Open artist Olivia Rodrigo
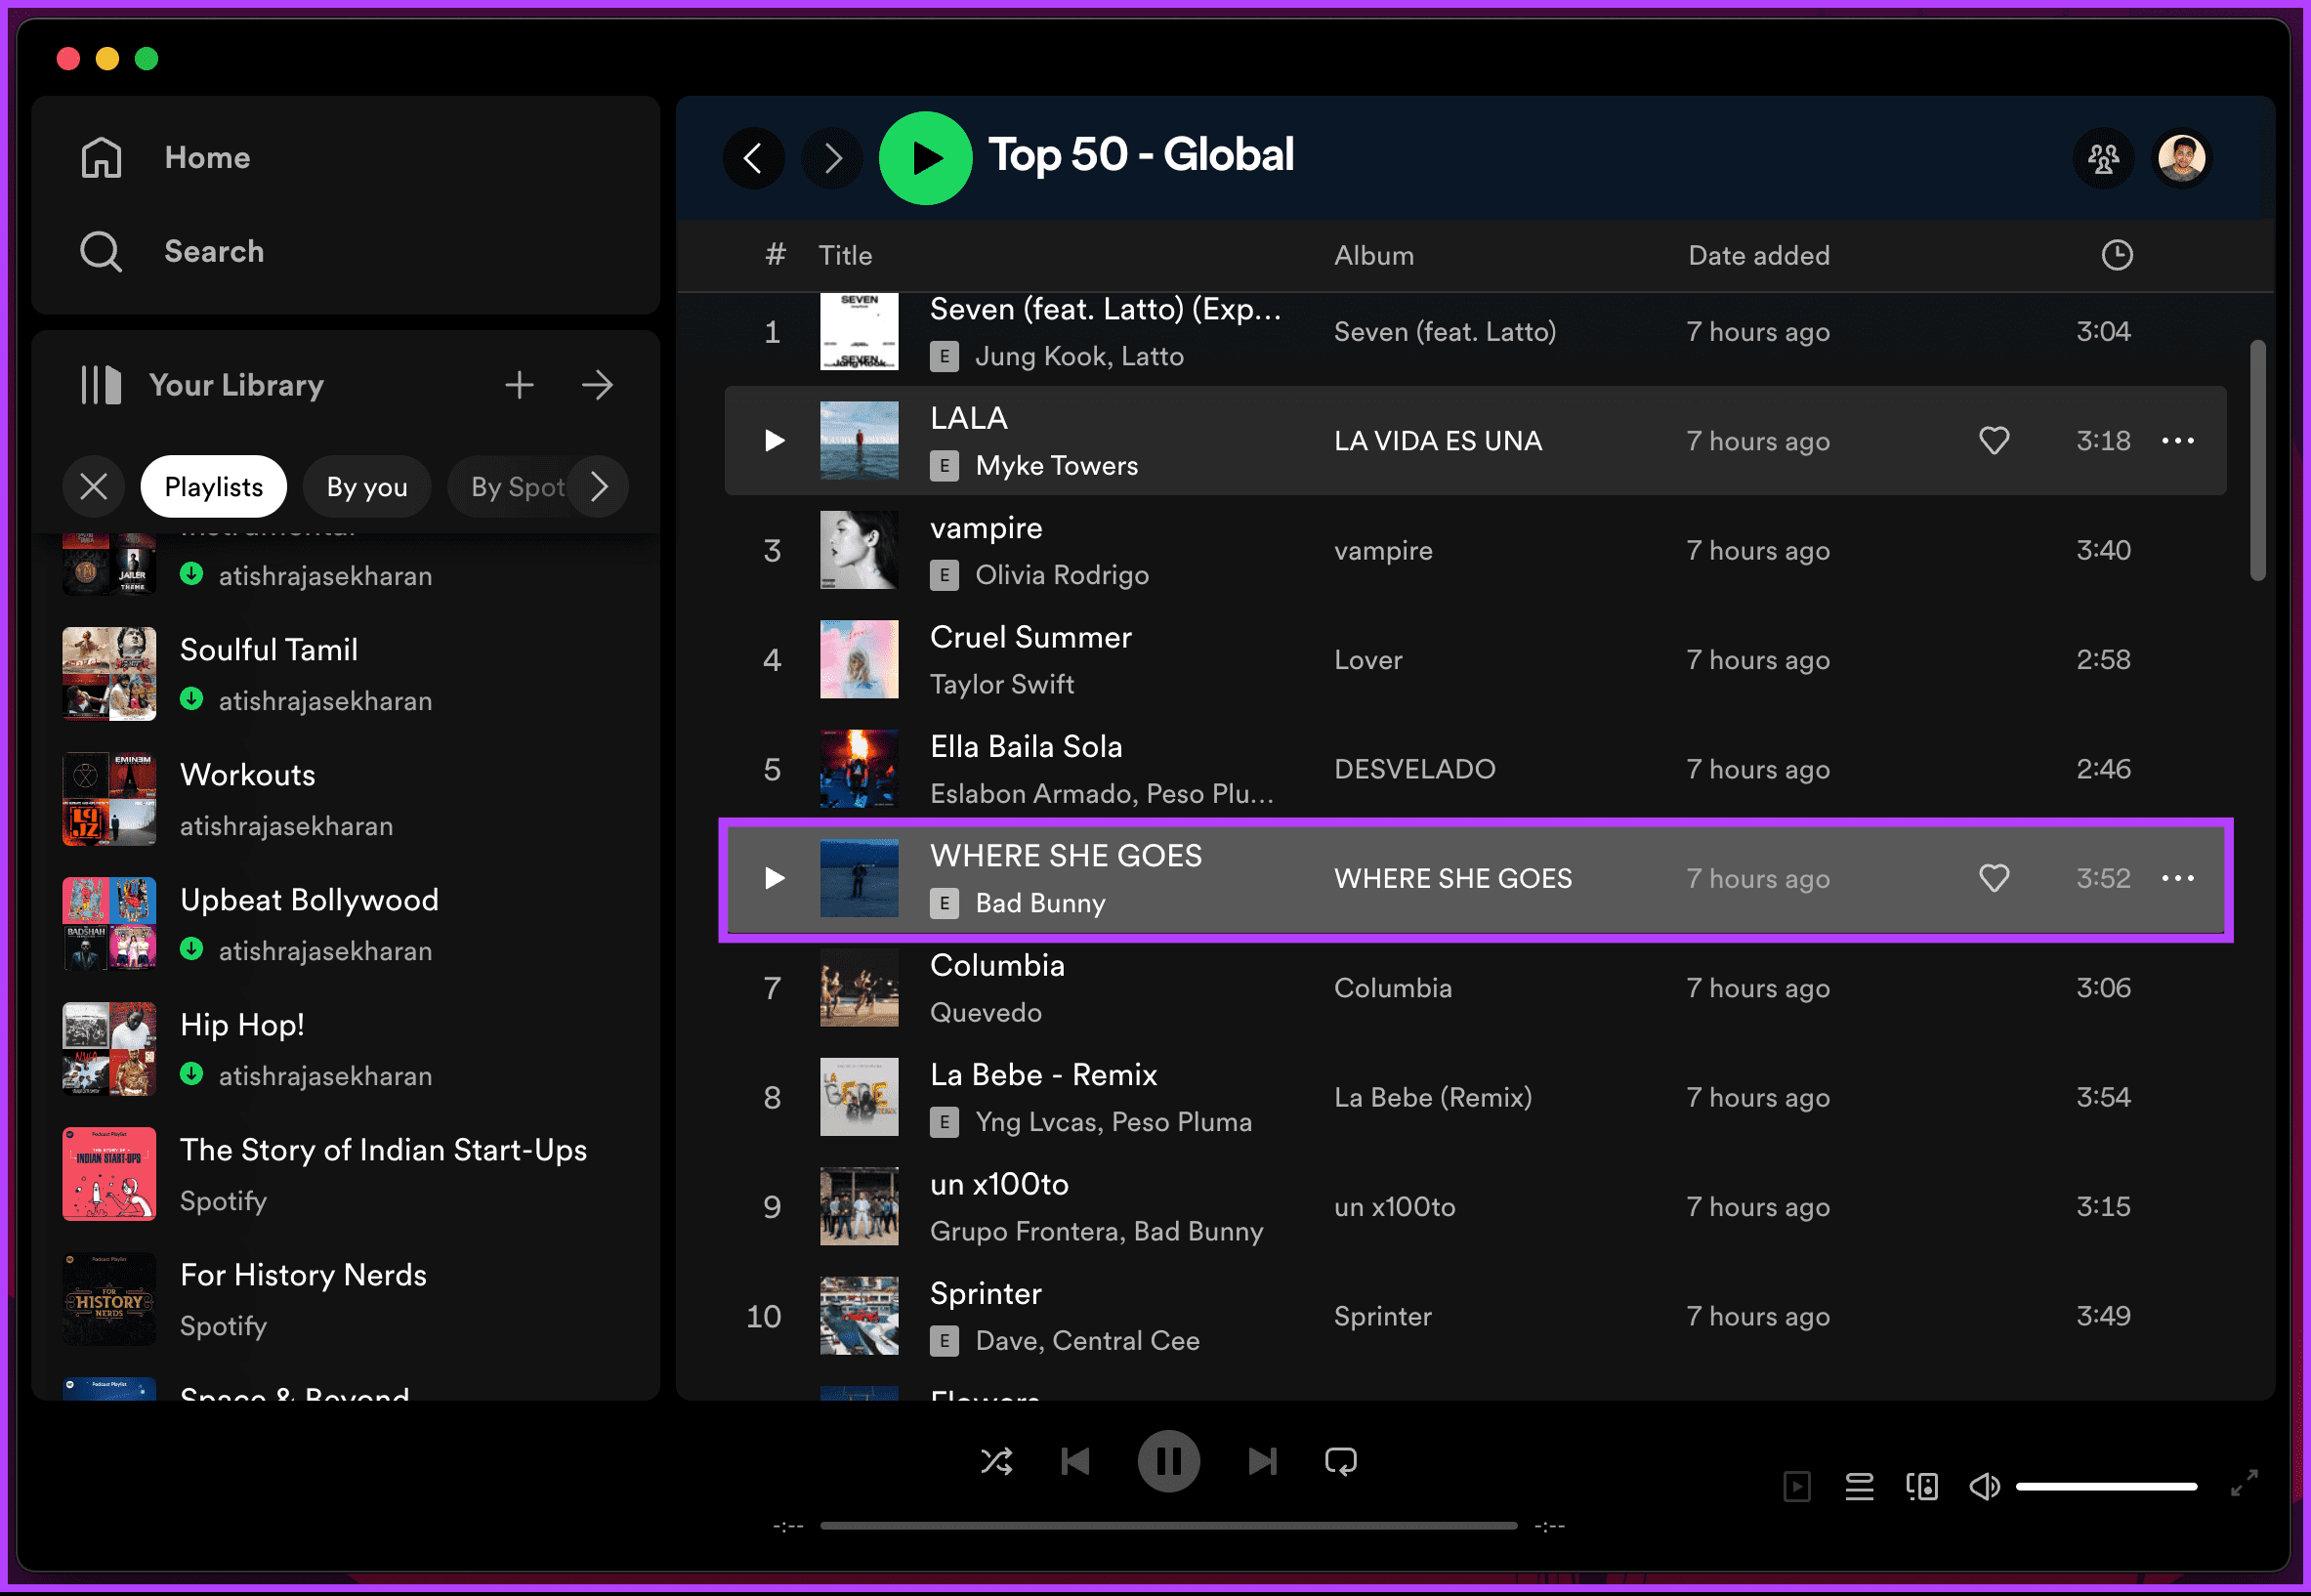This screenshot has width=2311, height=1596. pos(1062,575)
